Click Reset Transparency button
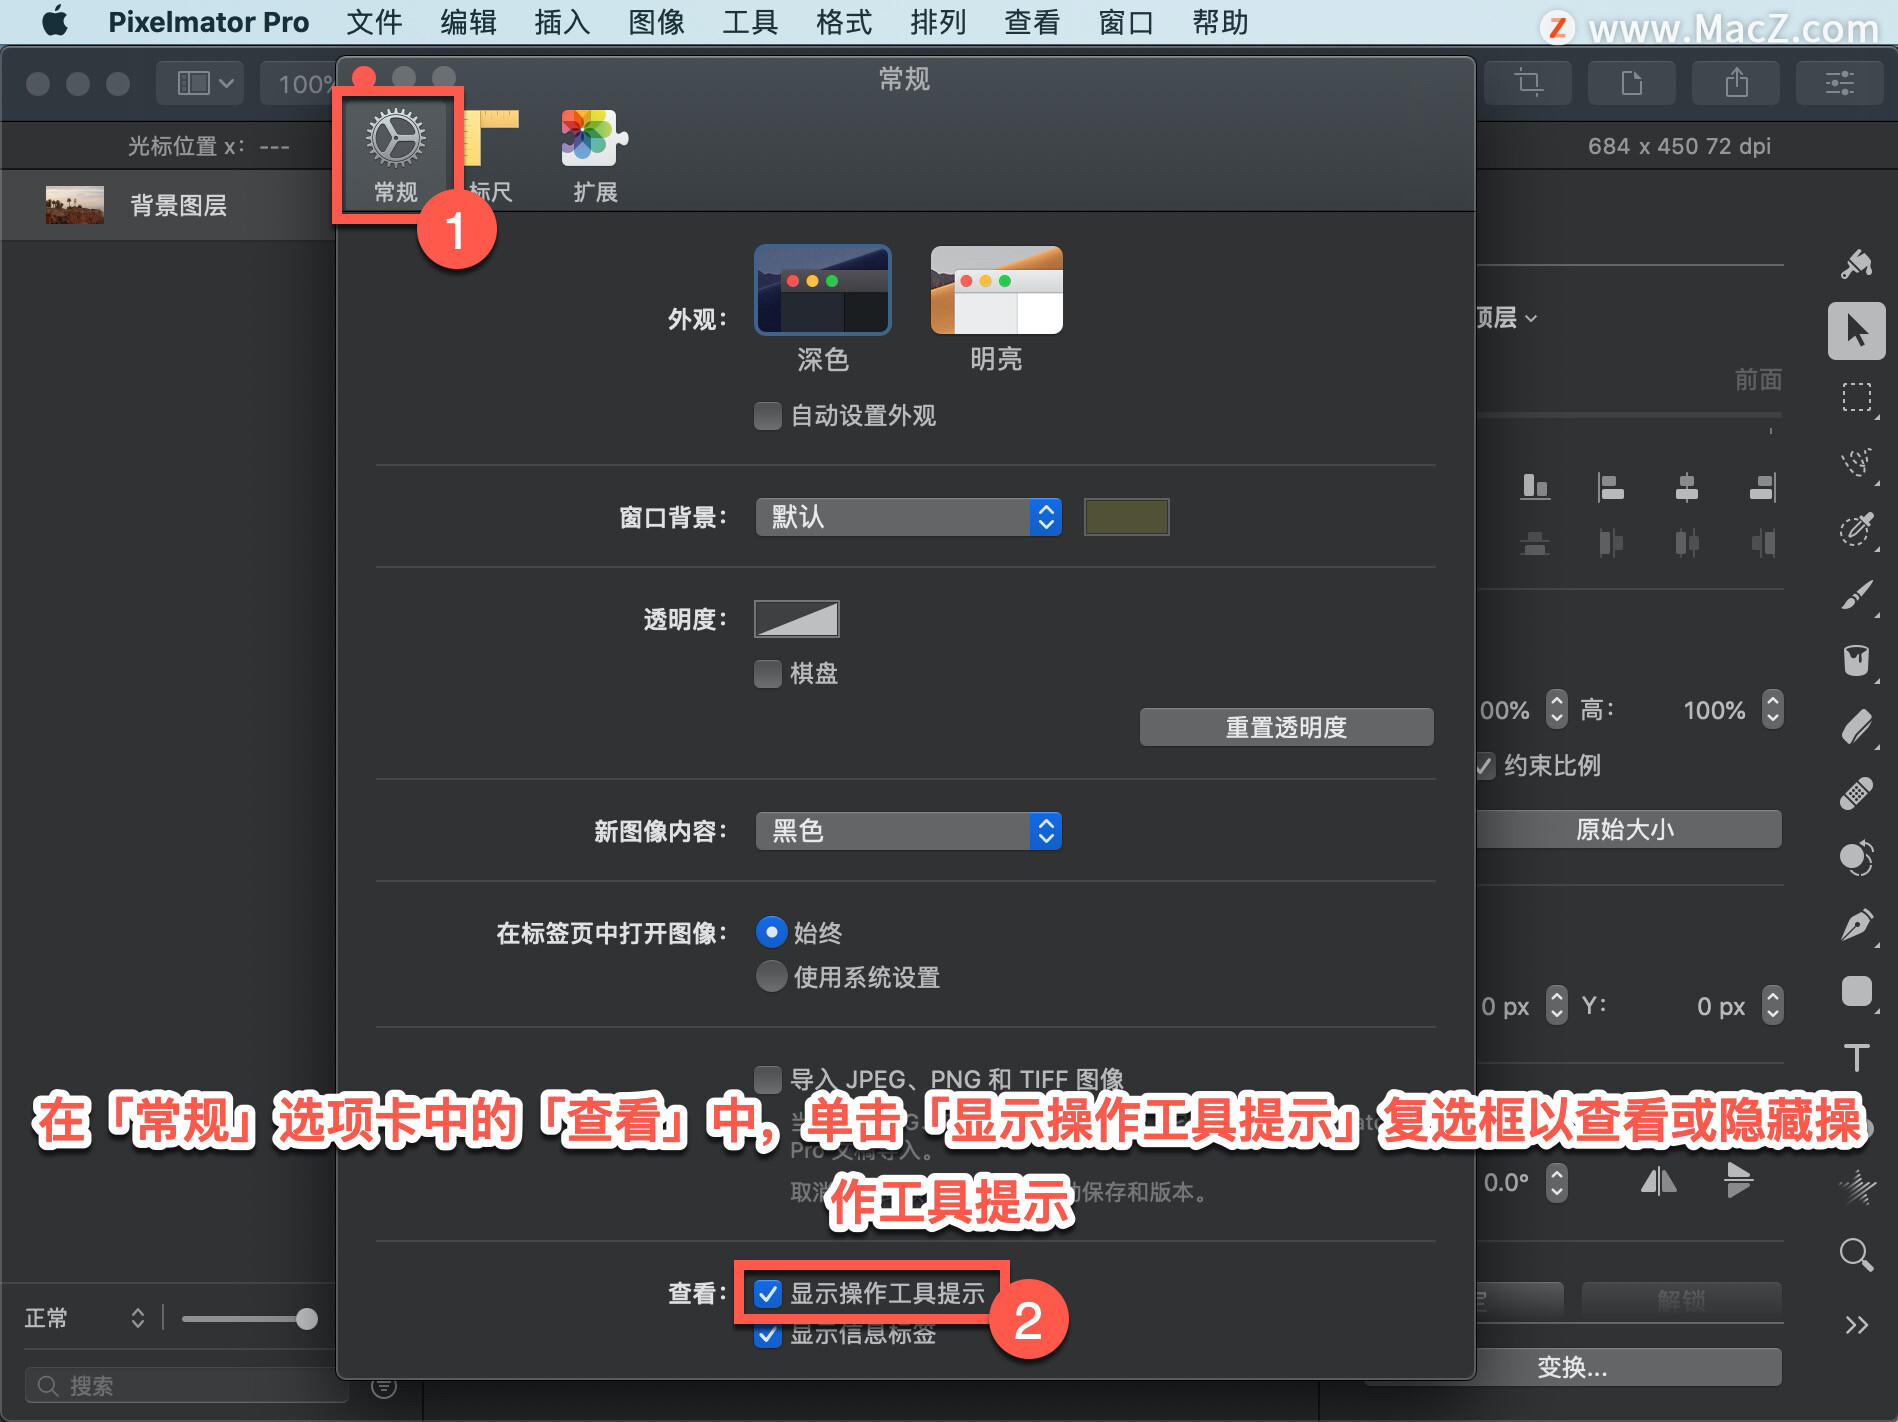1898x1422 pixels. click(1287, 727)
